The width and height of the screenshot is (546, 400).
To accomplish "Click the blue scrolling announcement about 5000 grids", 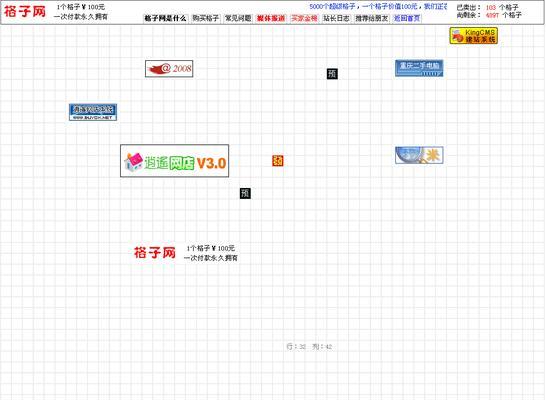I will 378,6.
